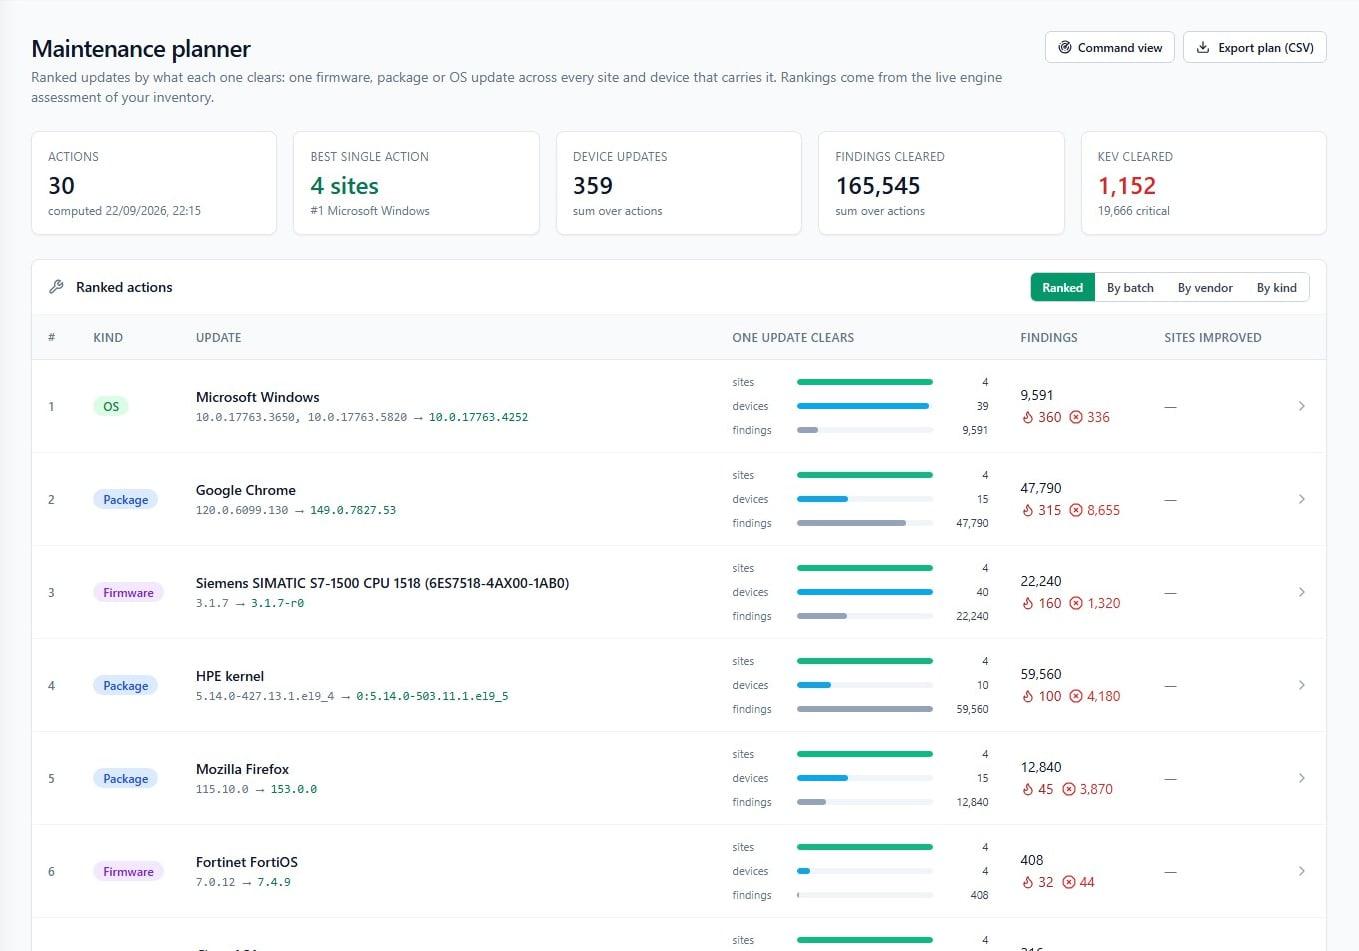The height and width of the screenshot is (951, 1359).
Task: Expand the HPE kernel row chevron
Action: (1301, 685)
